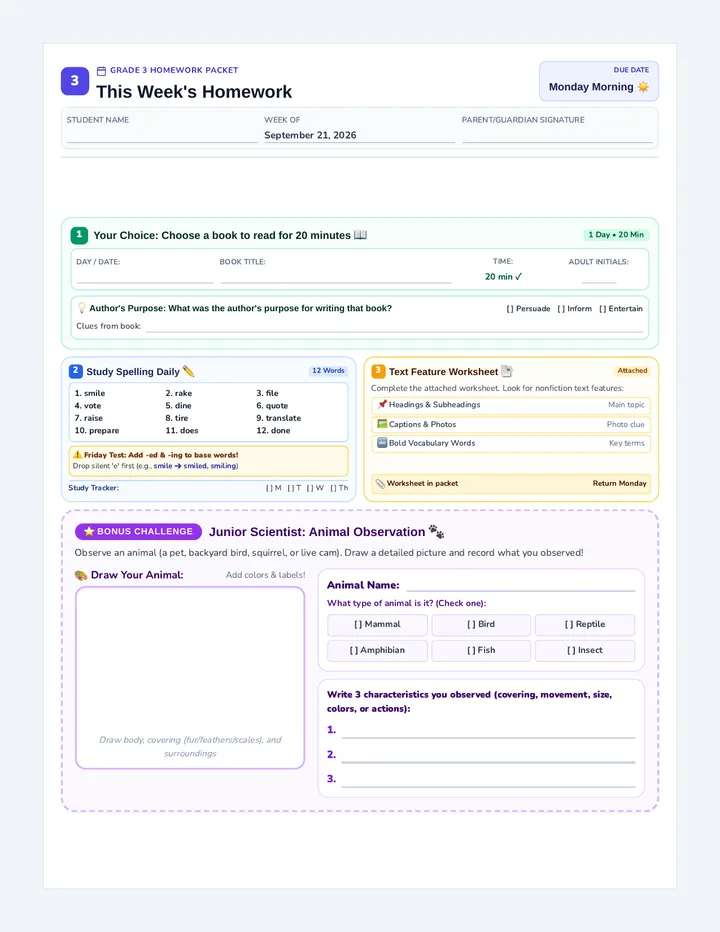Click the document icon after Text Feature Worksheet
This screenshot has height=932, width=720.
click(x=507, y=371)
